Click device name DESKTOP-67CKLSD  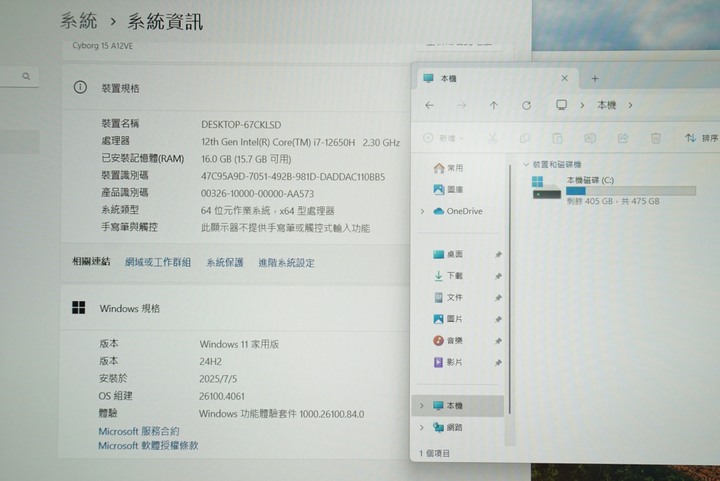point(241,124)
